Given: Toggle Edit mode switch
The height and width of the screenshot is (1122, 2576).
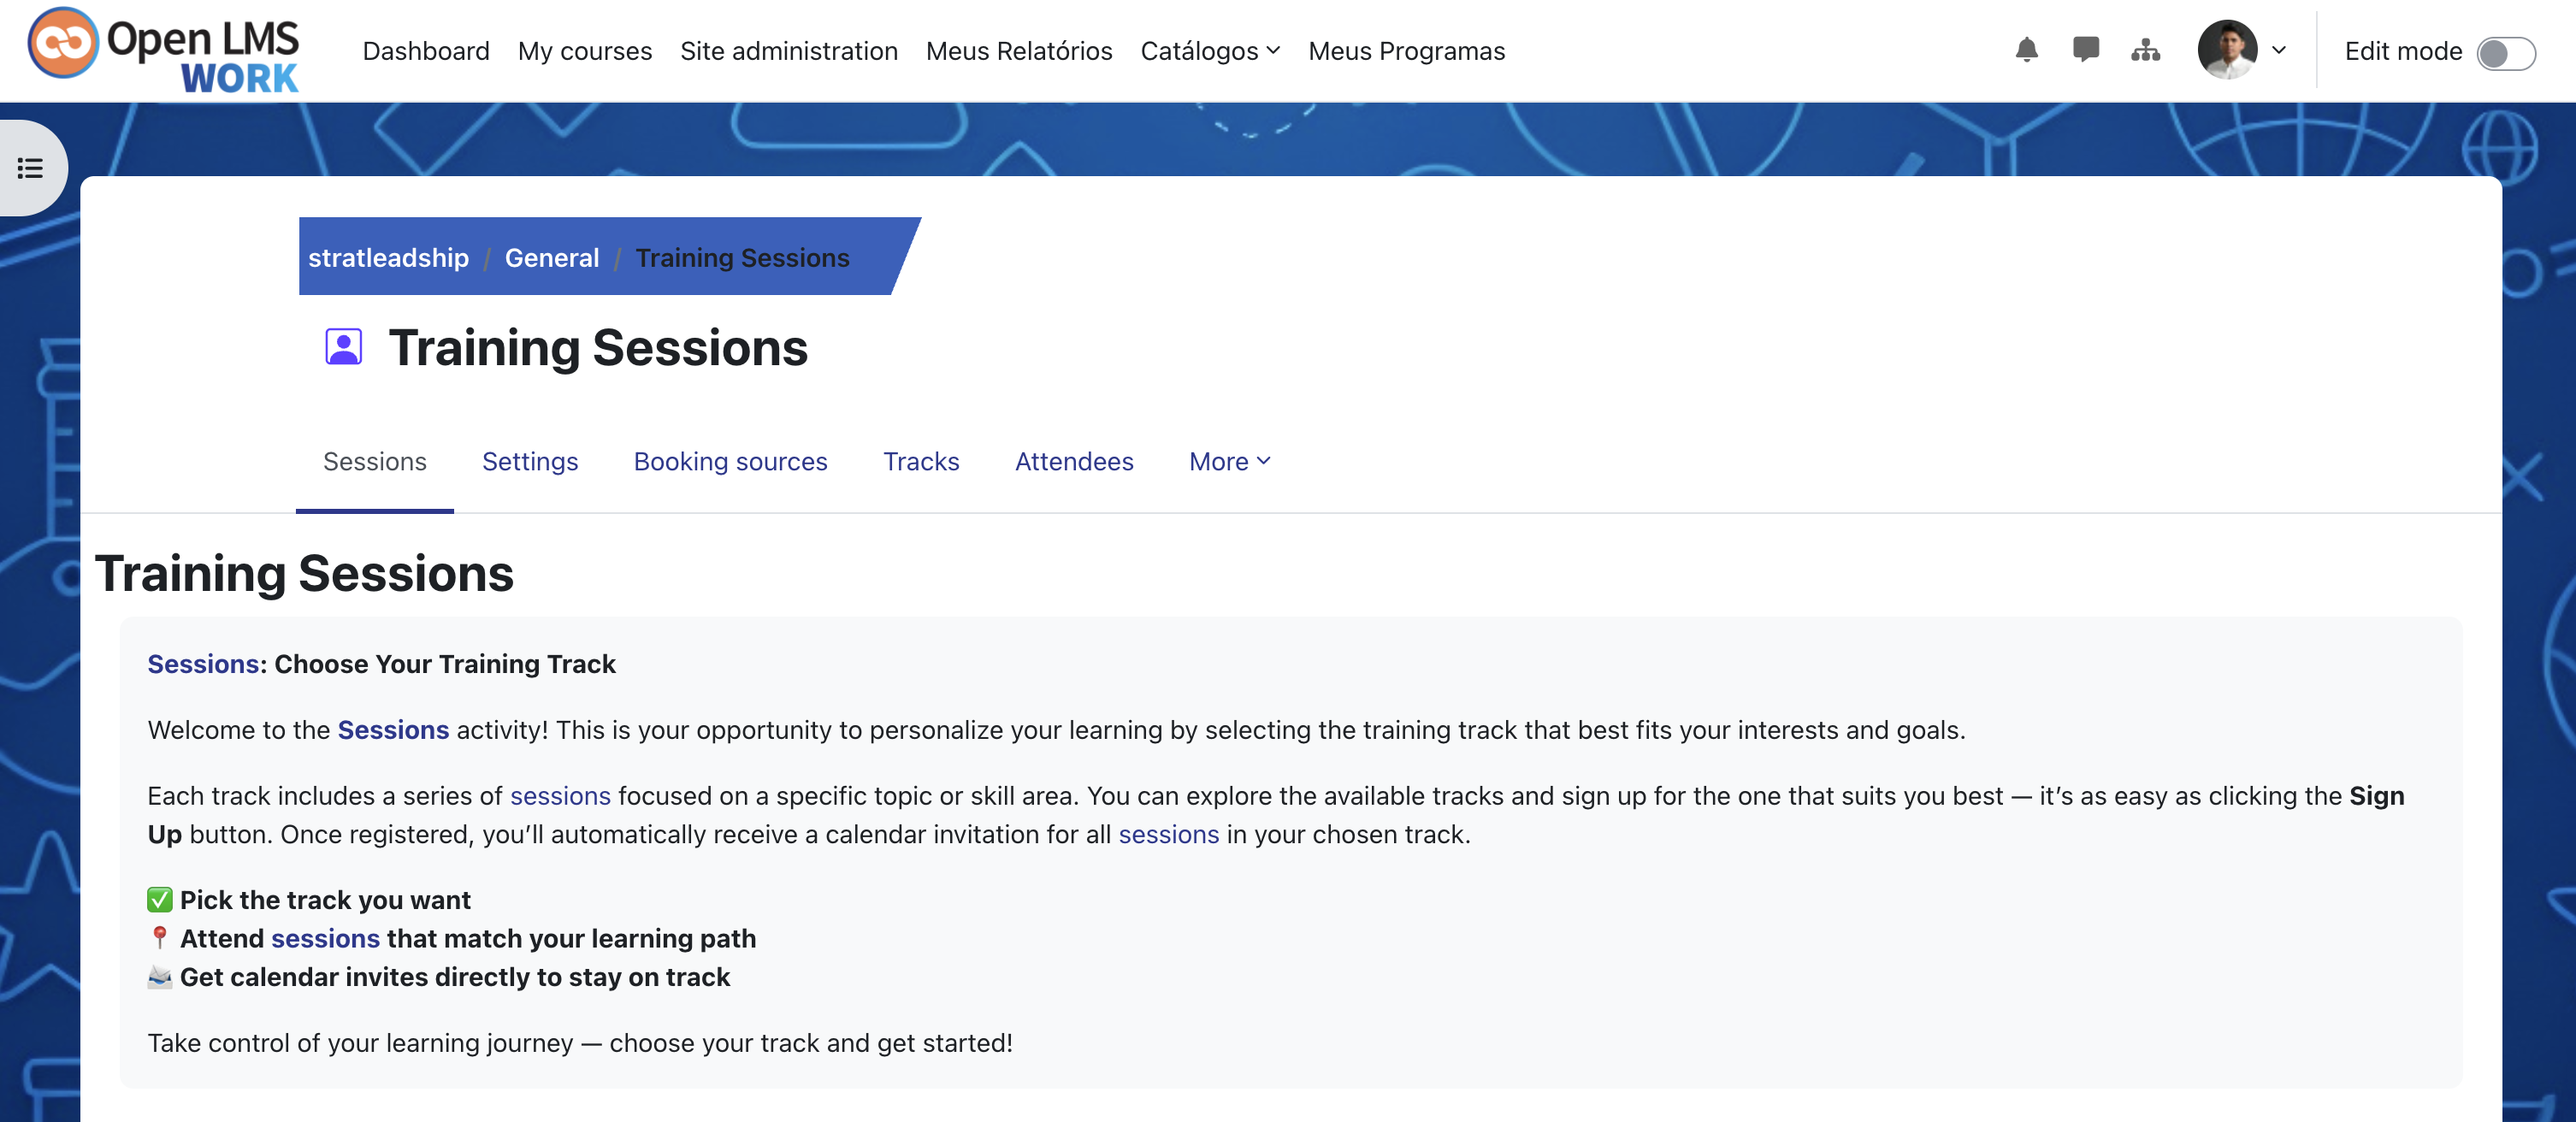Looking at the screenshot, I should tap(2505, 52).
